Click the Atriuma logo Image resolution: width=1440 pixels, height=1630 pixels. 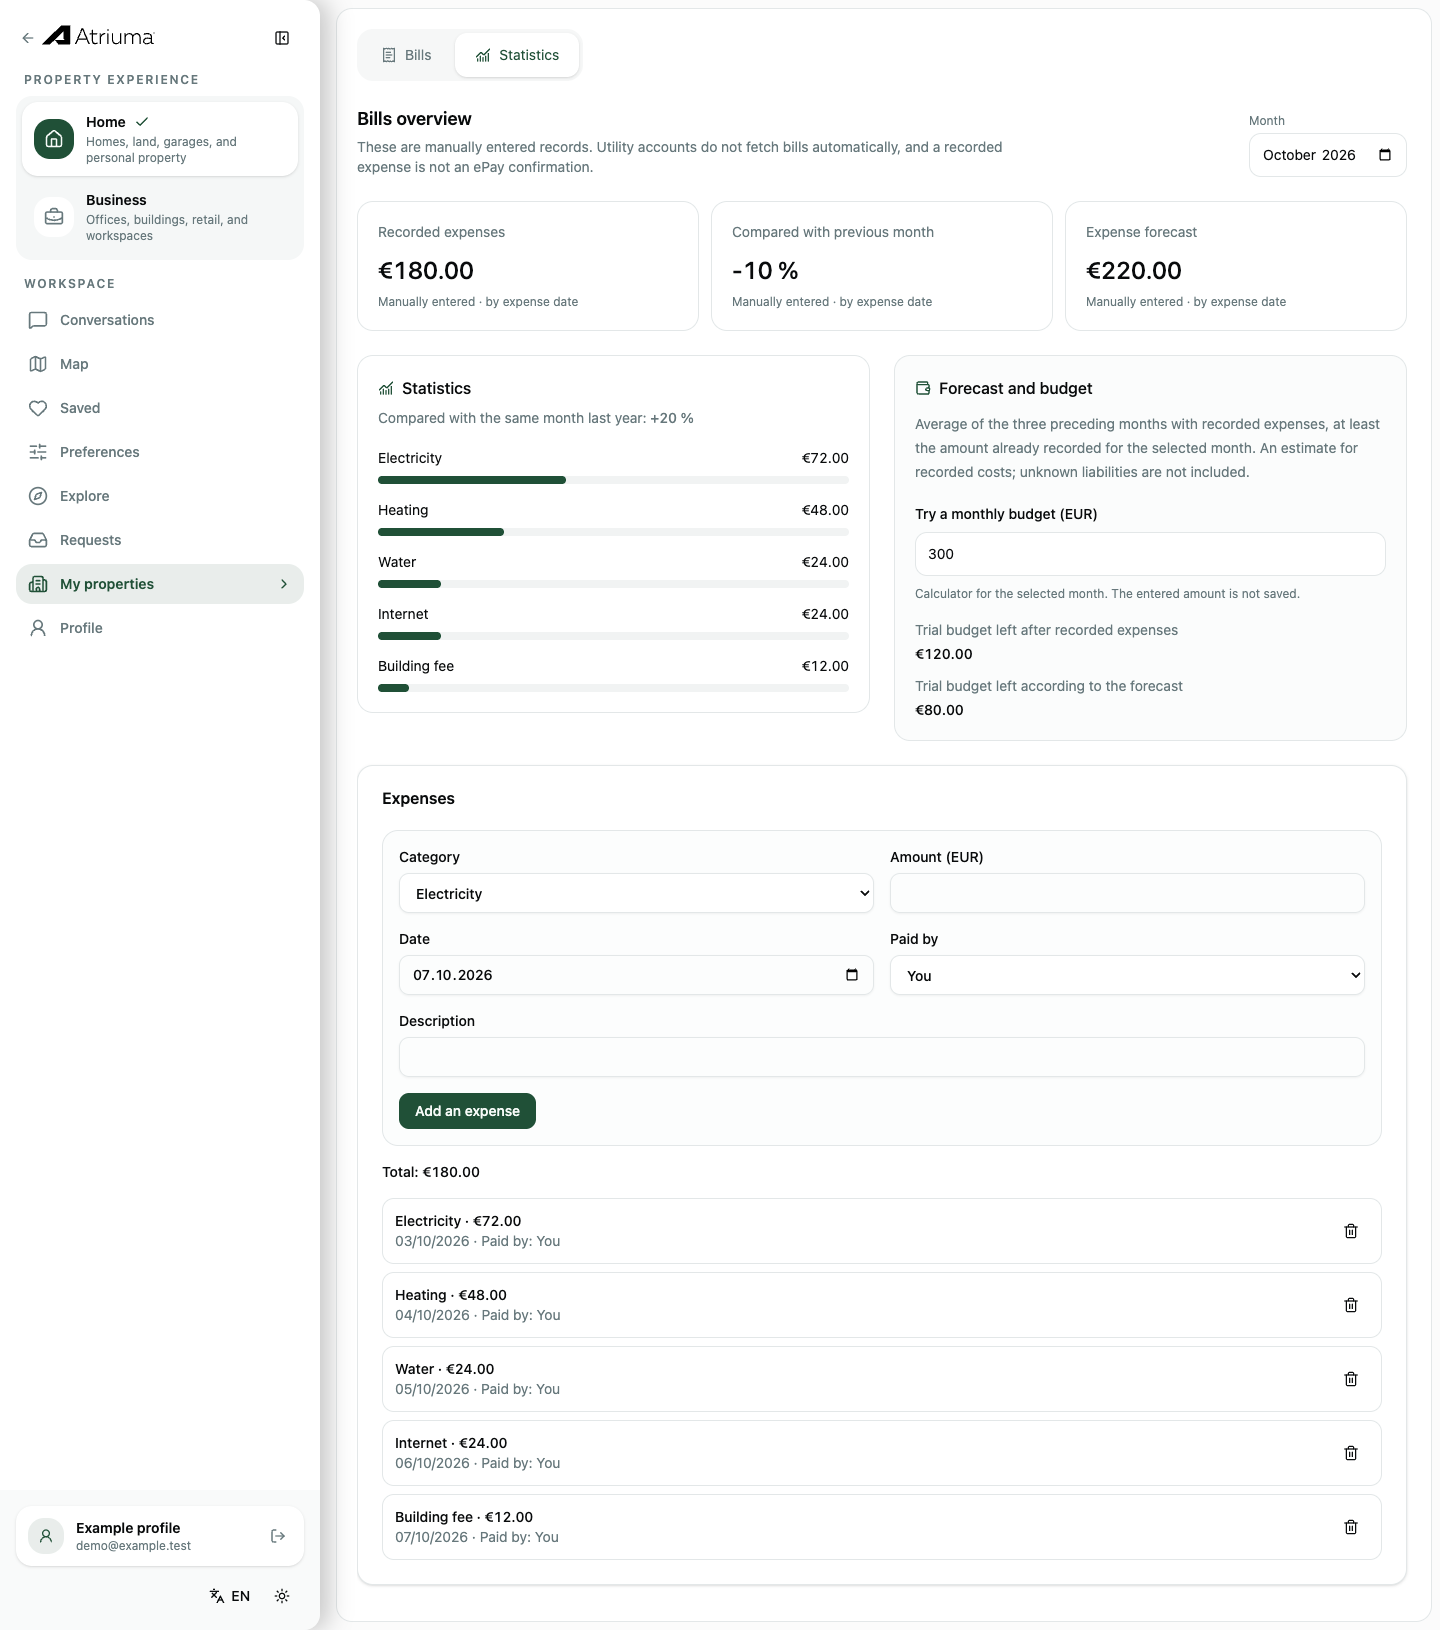(x=99, y=37)
